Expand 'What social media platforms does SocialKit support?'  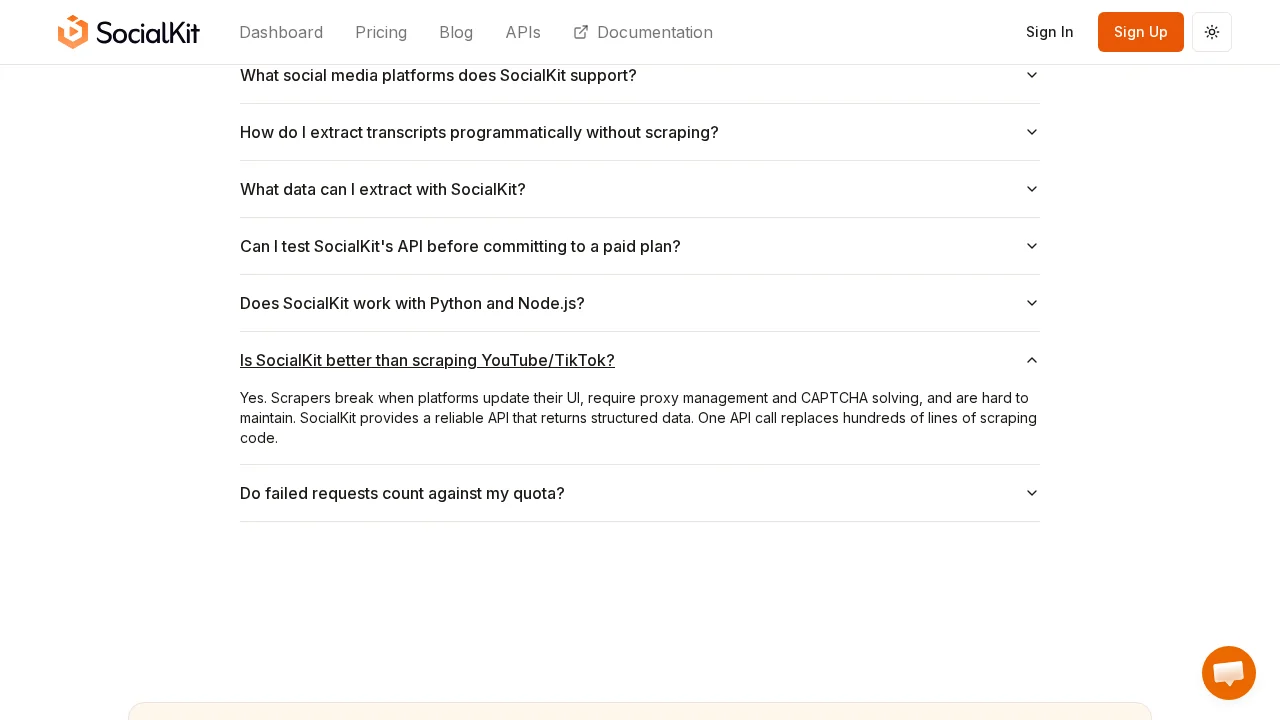point(438,75)
